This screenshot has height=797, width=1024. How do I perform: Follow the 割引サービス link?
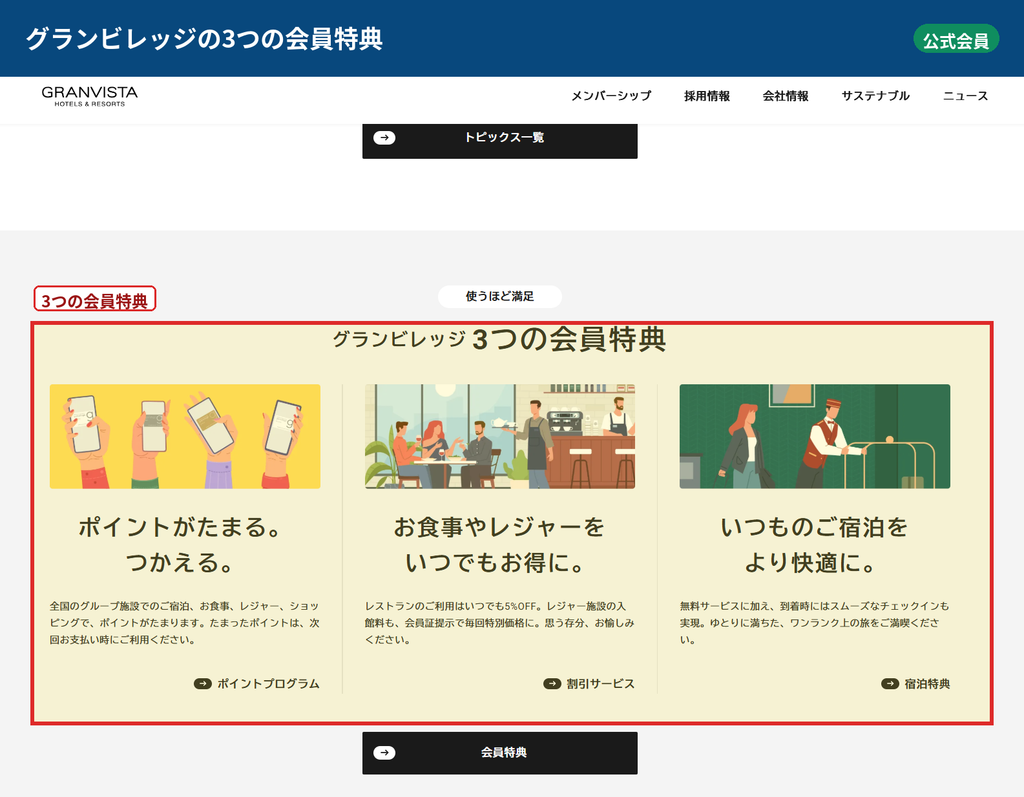click(x=600, y=684)
